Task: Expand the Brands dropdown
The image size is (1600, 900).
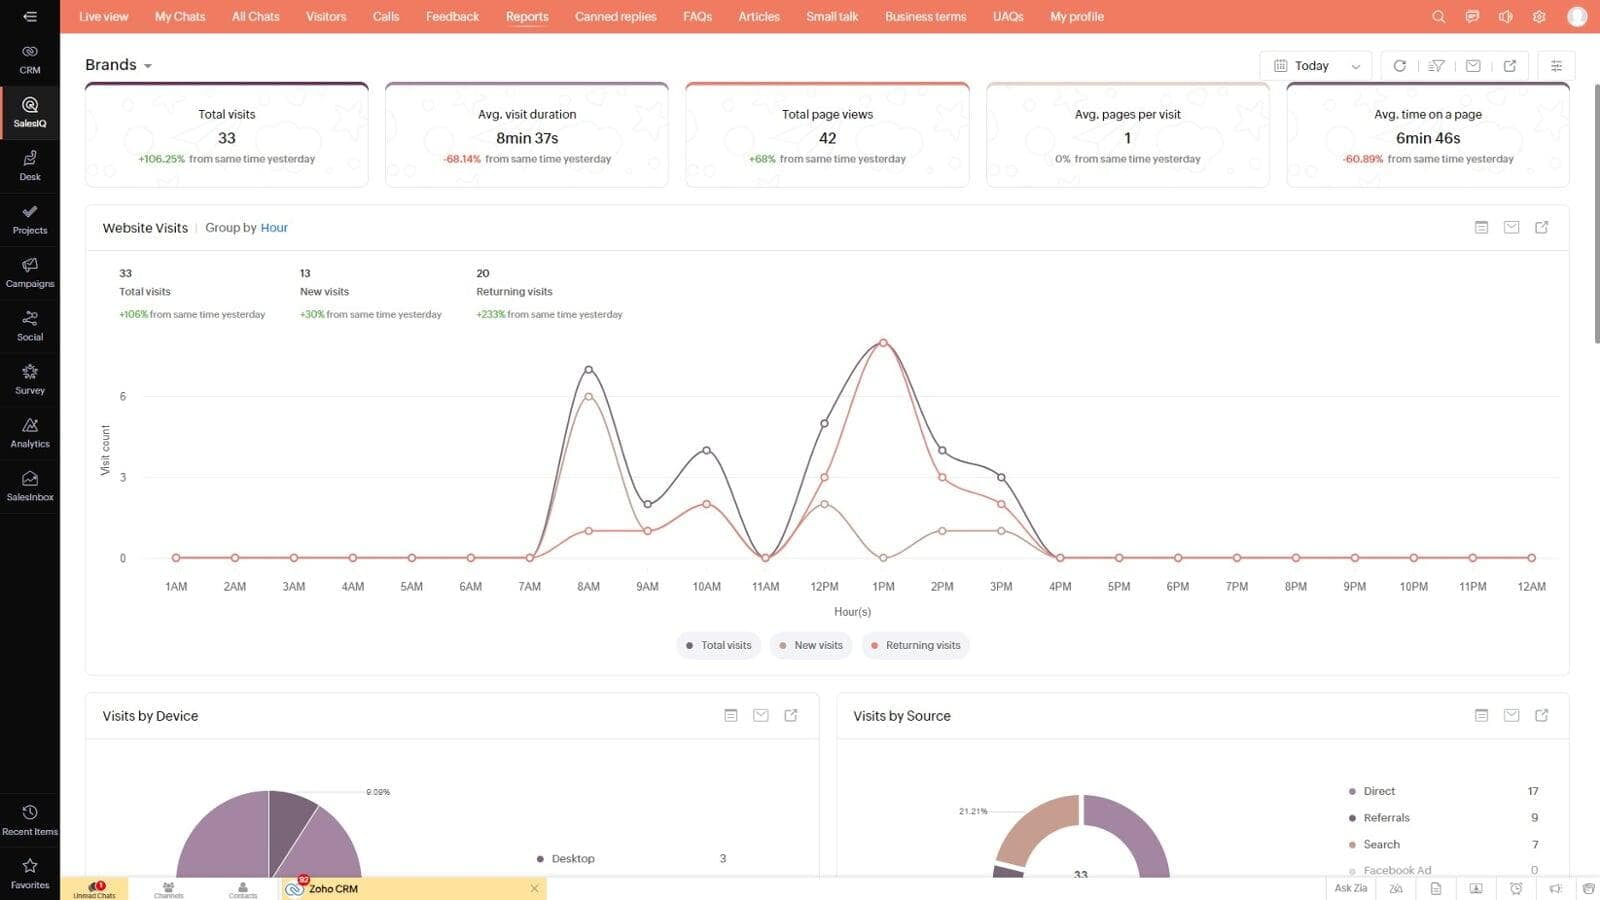Action: coord(118,65)
